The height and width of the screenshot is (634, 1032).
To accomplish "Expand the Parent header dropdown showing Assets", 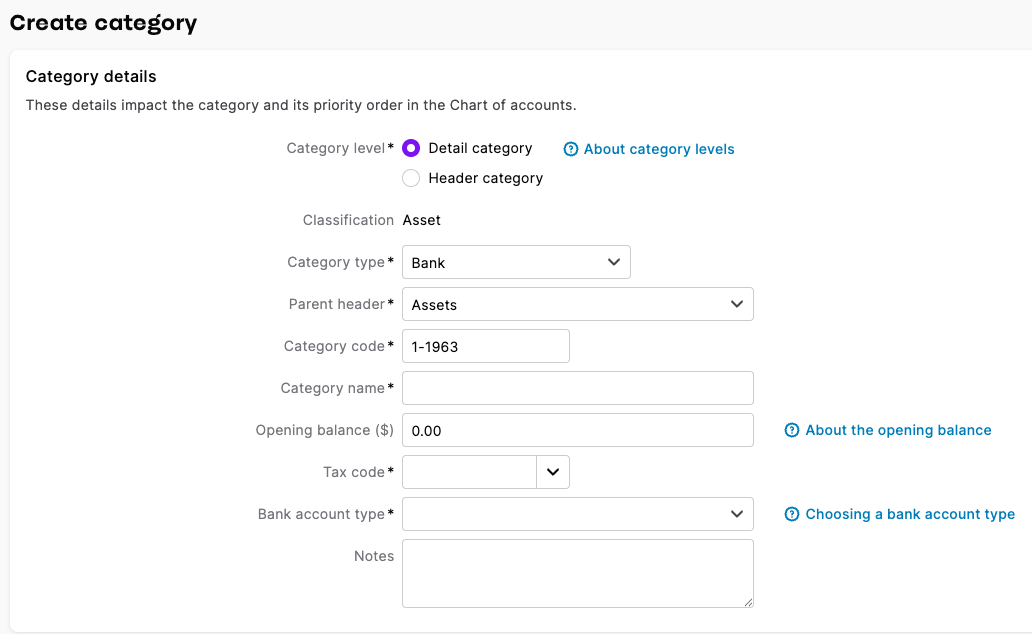I will [577, 304].
